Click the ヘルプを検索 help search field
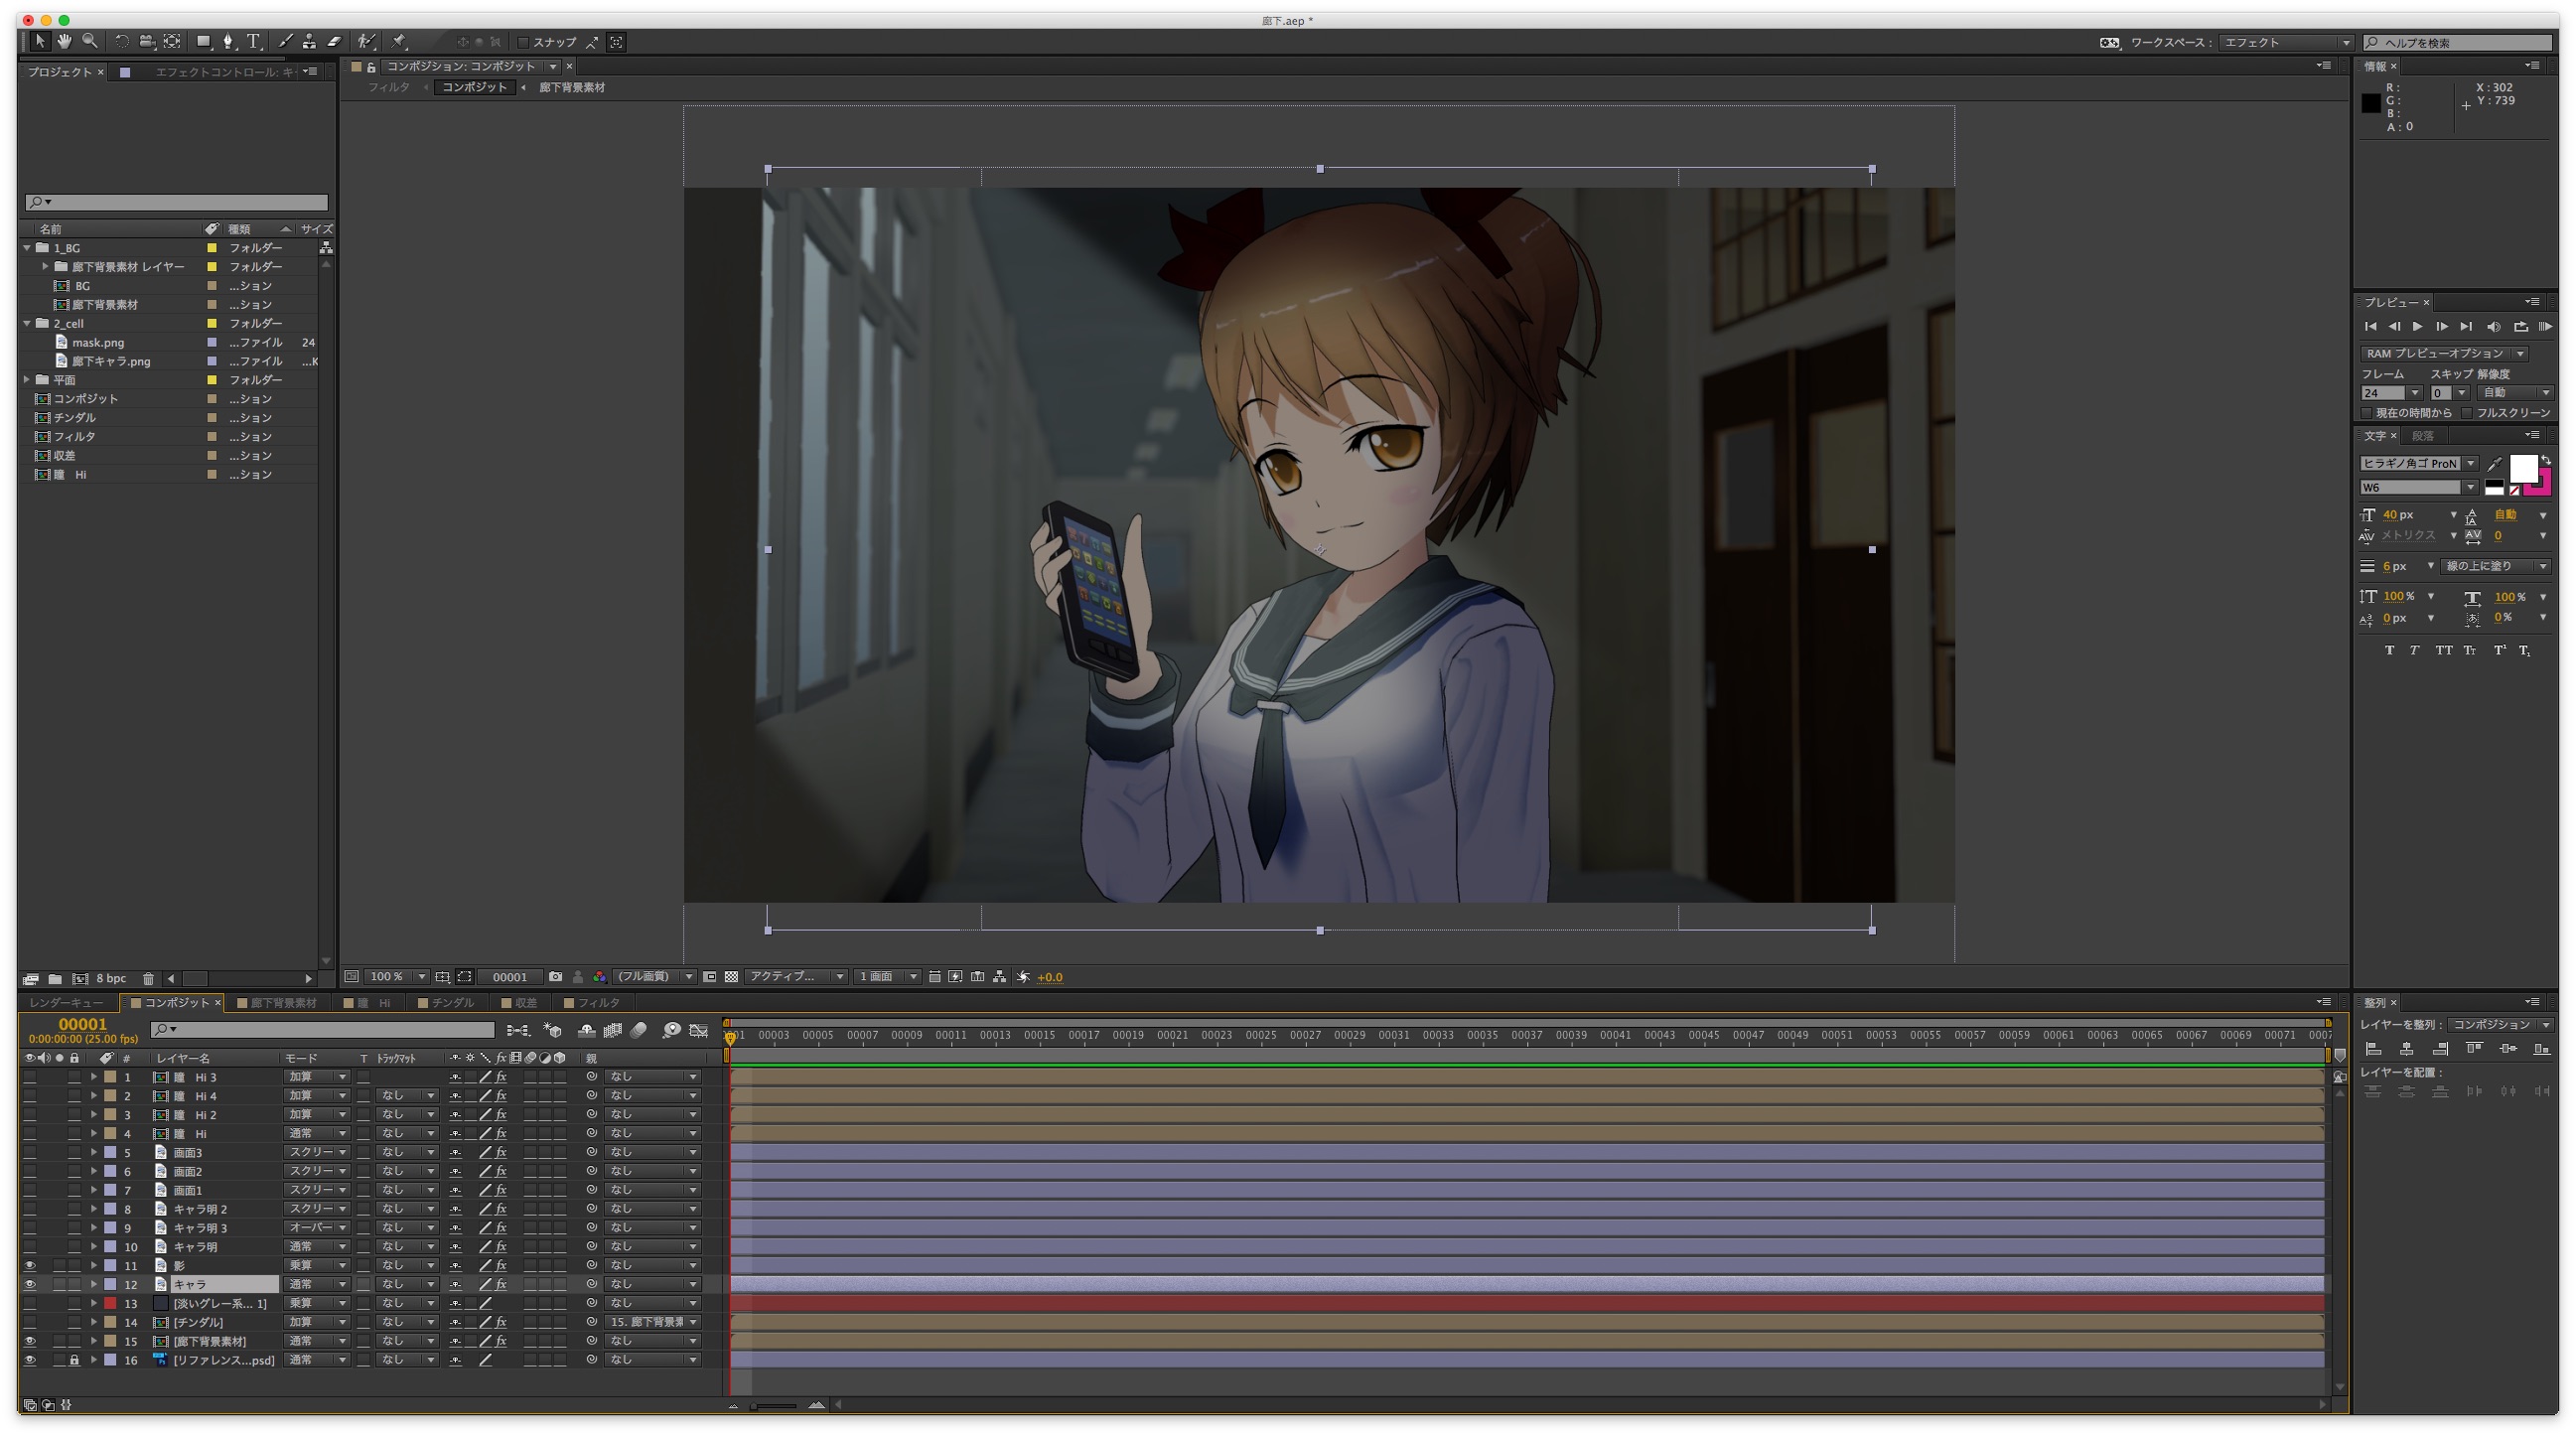The height and width of the screenshot is (1436, 2576). tap(2458, 42)
